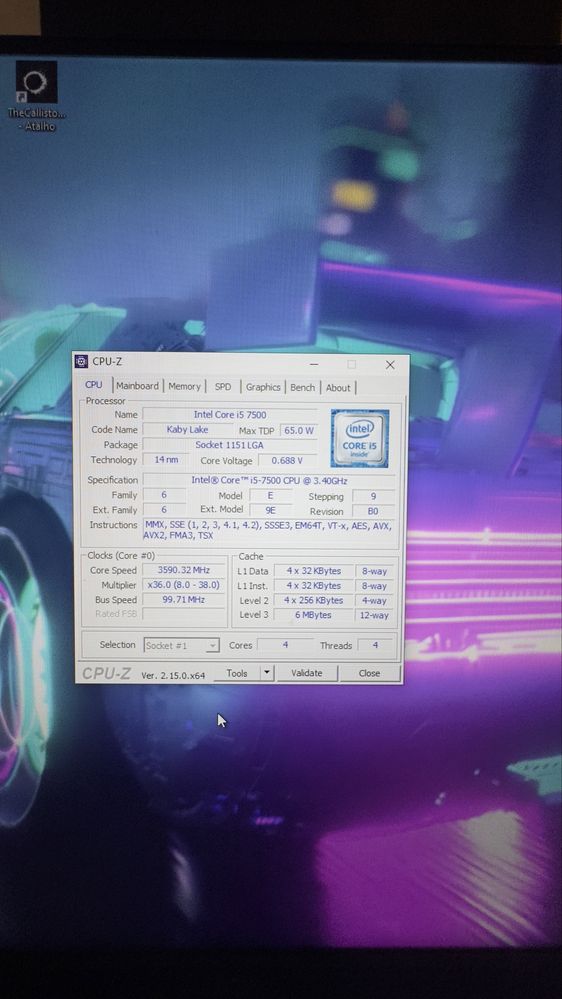Click the CPU-Z title bar app icon

82,362
